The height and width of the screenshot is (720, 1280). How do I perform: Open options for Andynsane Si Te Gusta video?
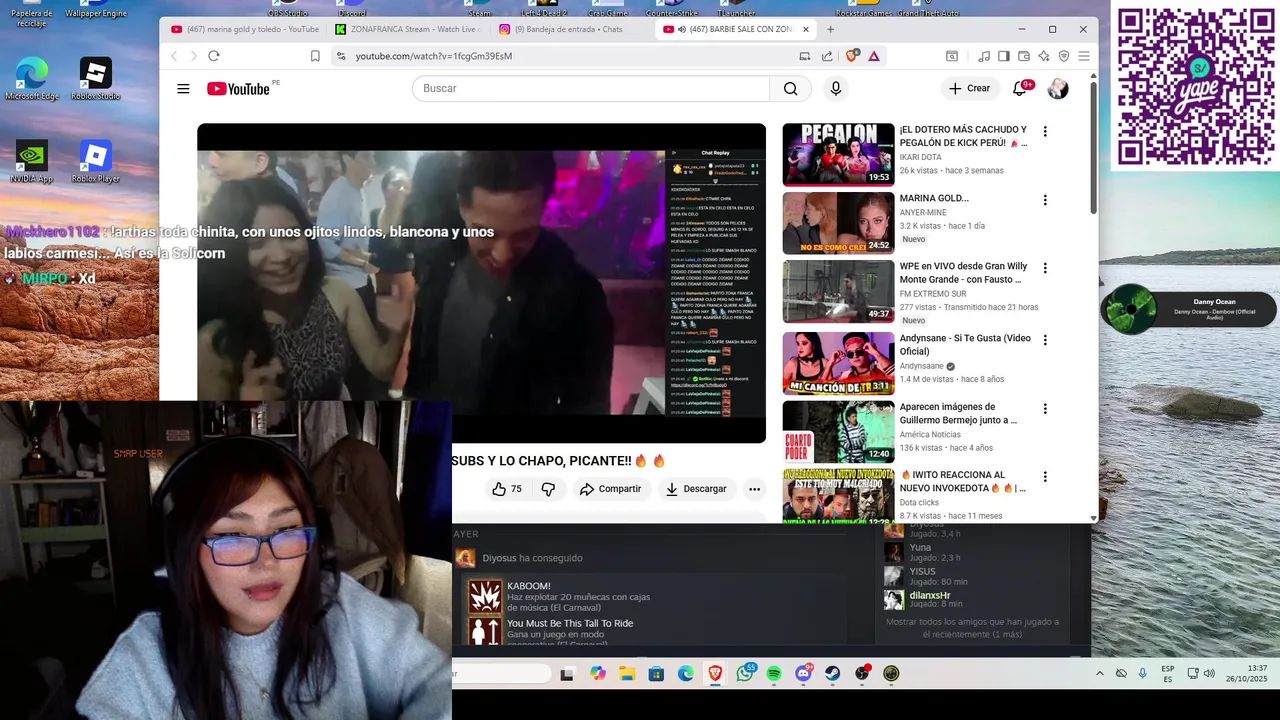(x=1045, y=340)
